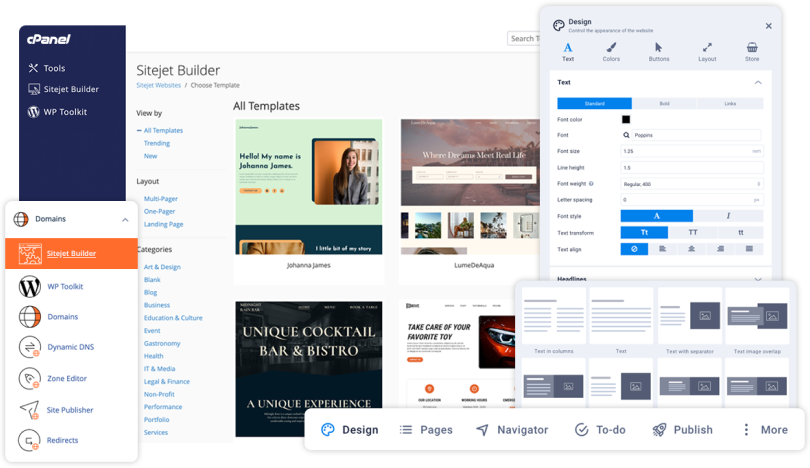810x468 pixels.
Task: Open the Font weight dropdown
Action: tap(691, 184)
